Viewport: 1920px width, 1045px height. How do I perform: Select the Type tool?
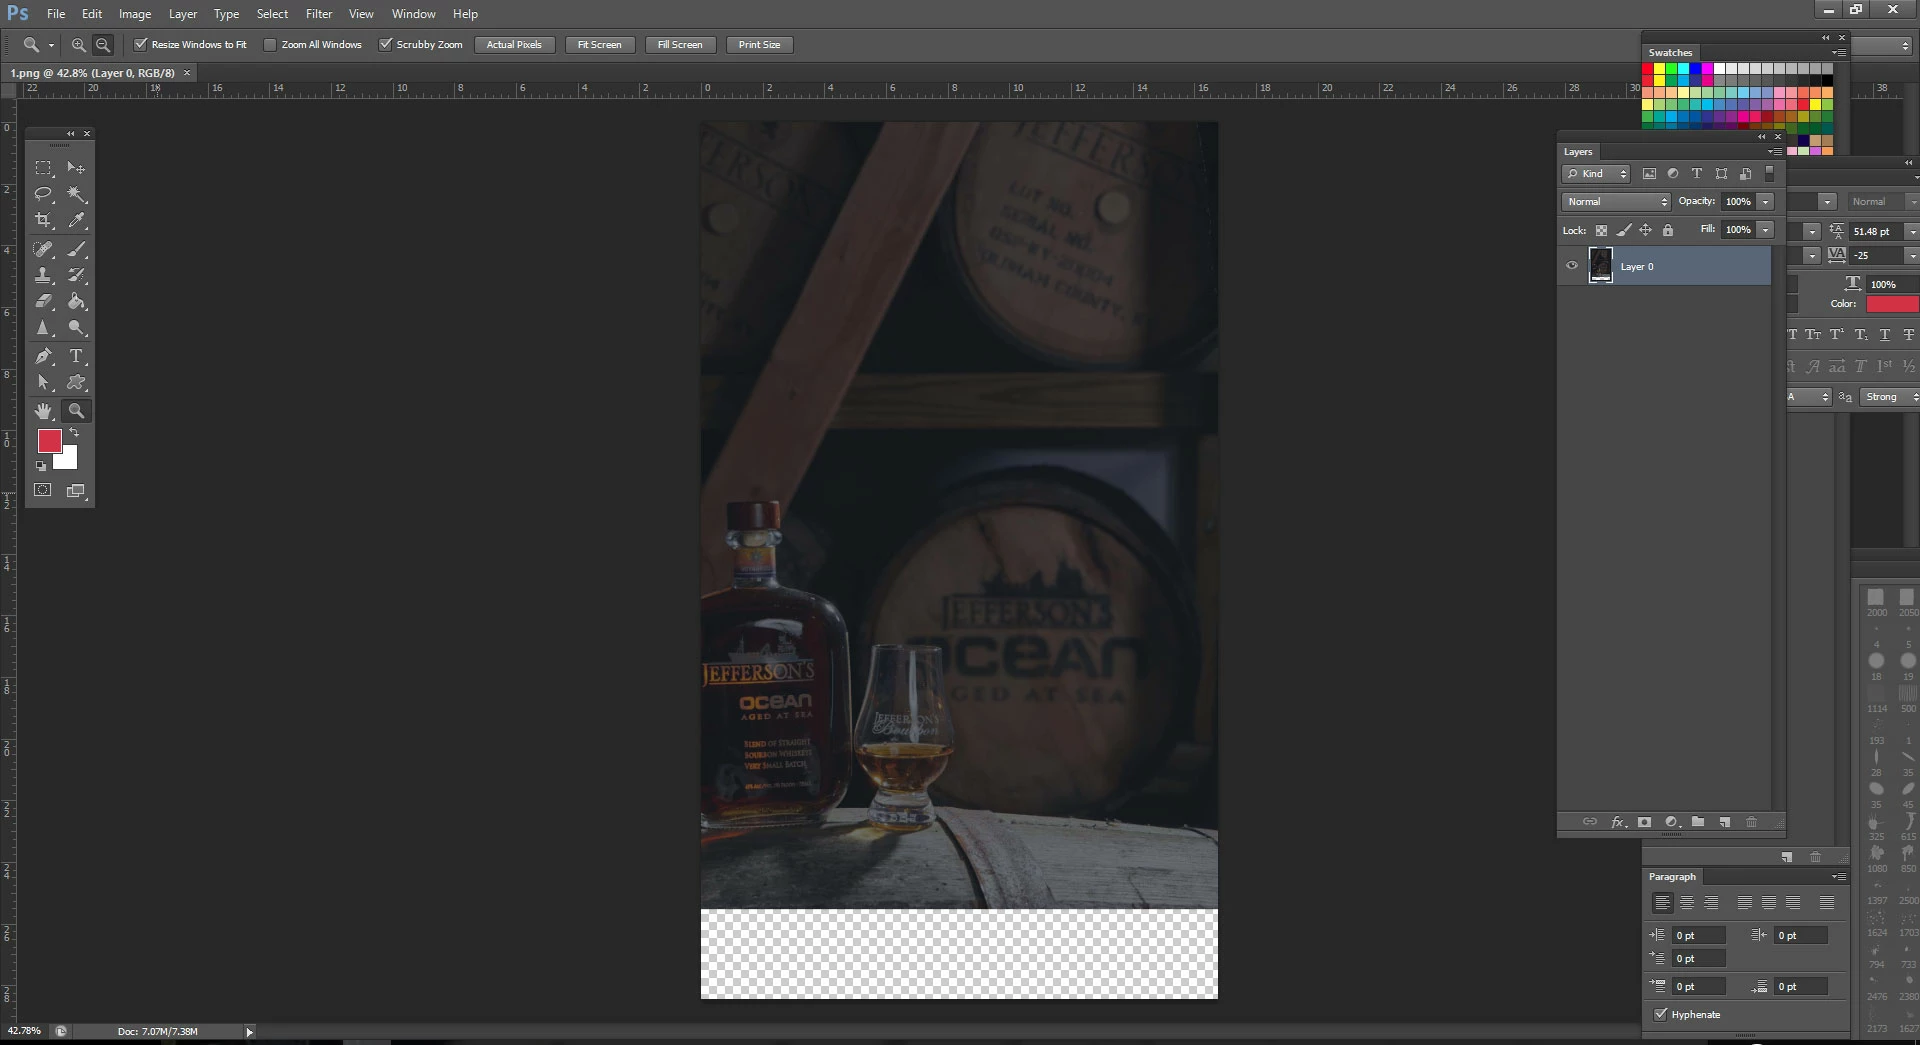pos(76,356)
